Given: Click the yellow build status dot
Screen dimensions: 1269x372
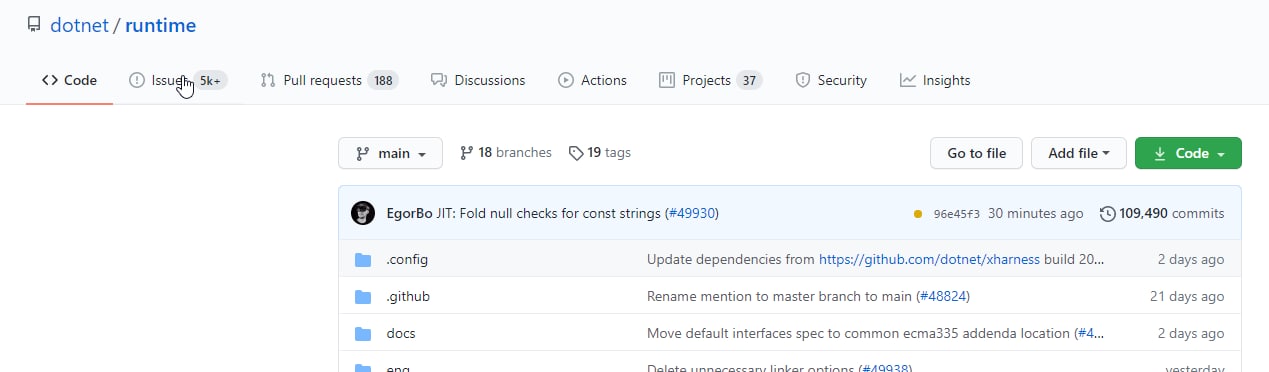Looking at the screenshot, I should (918, 214).
